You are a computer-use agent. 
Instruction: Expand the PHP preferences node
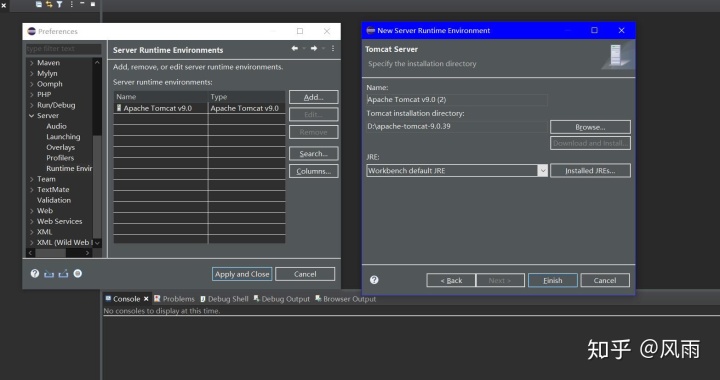(32, 95)
